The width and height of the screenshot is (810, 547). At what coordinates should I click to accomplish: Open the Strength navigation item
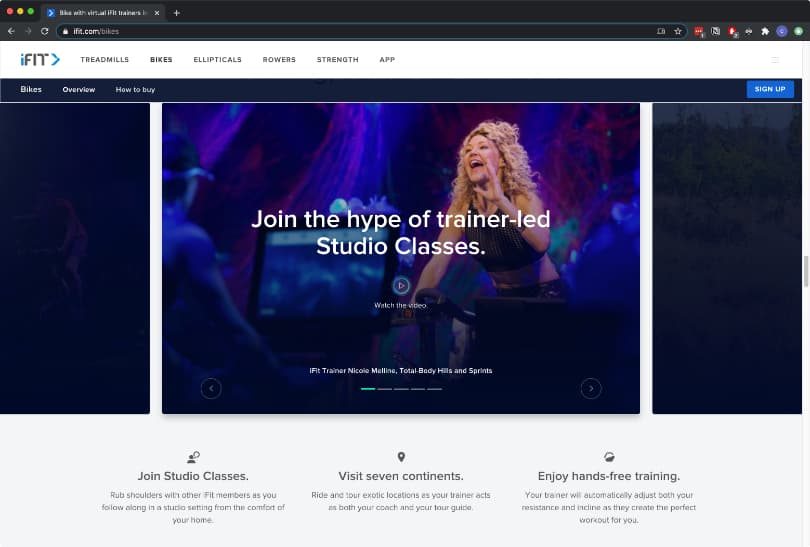[x=337, y=60]
